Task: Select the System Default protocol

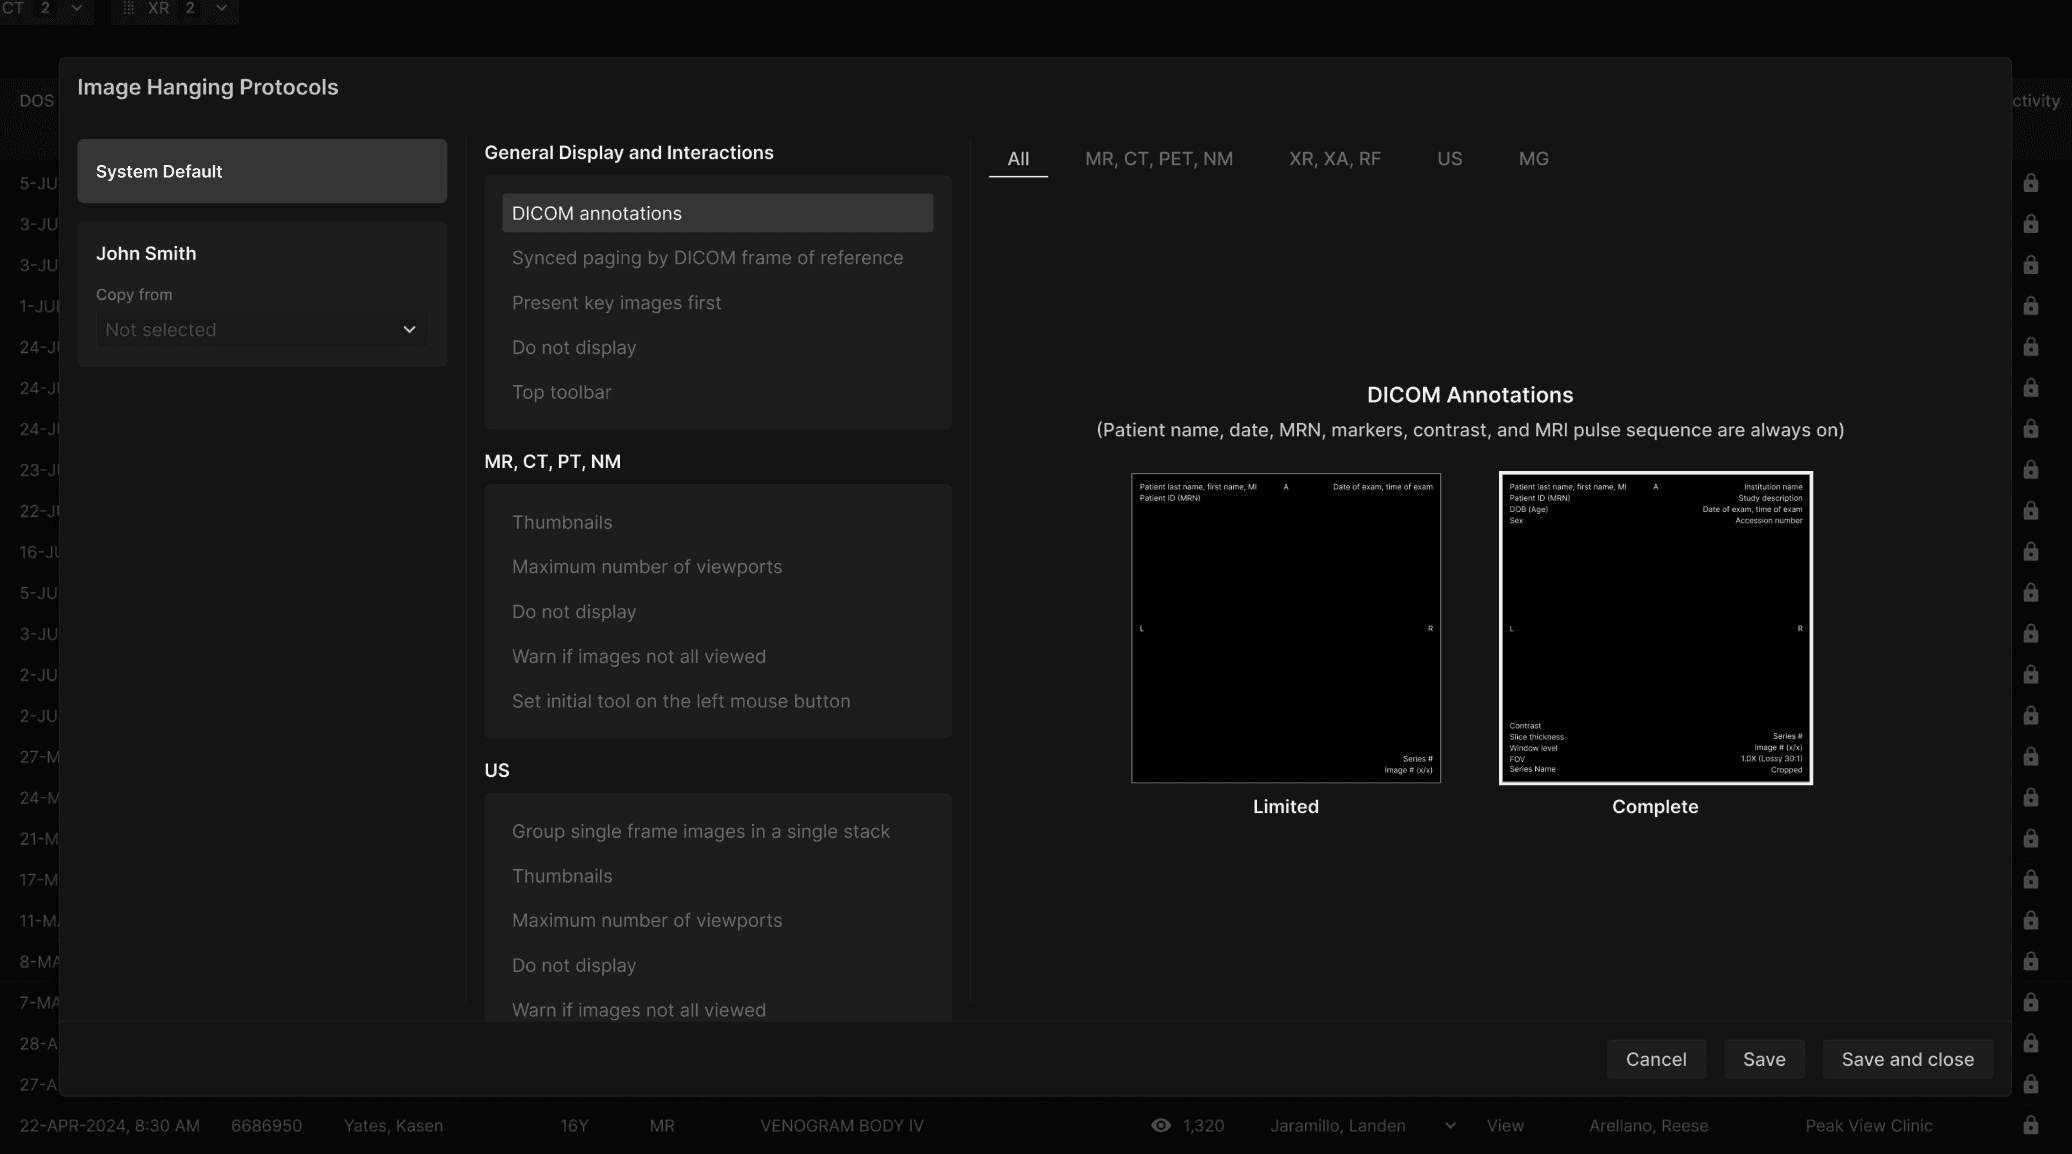Action: (x=262, y=171)
